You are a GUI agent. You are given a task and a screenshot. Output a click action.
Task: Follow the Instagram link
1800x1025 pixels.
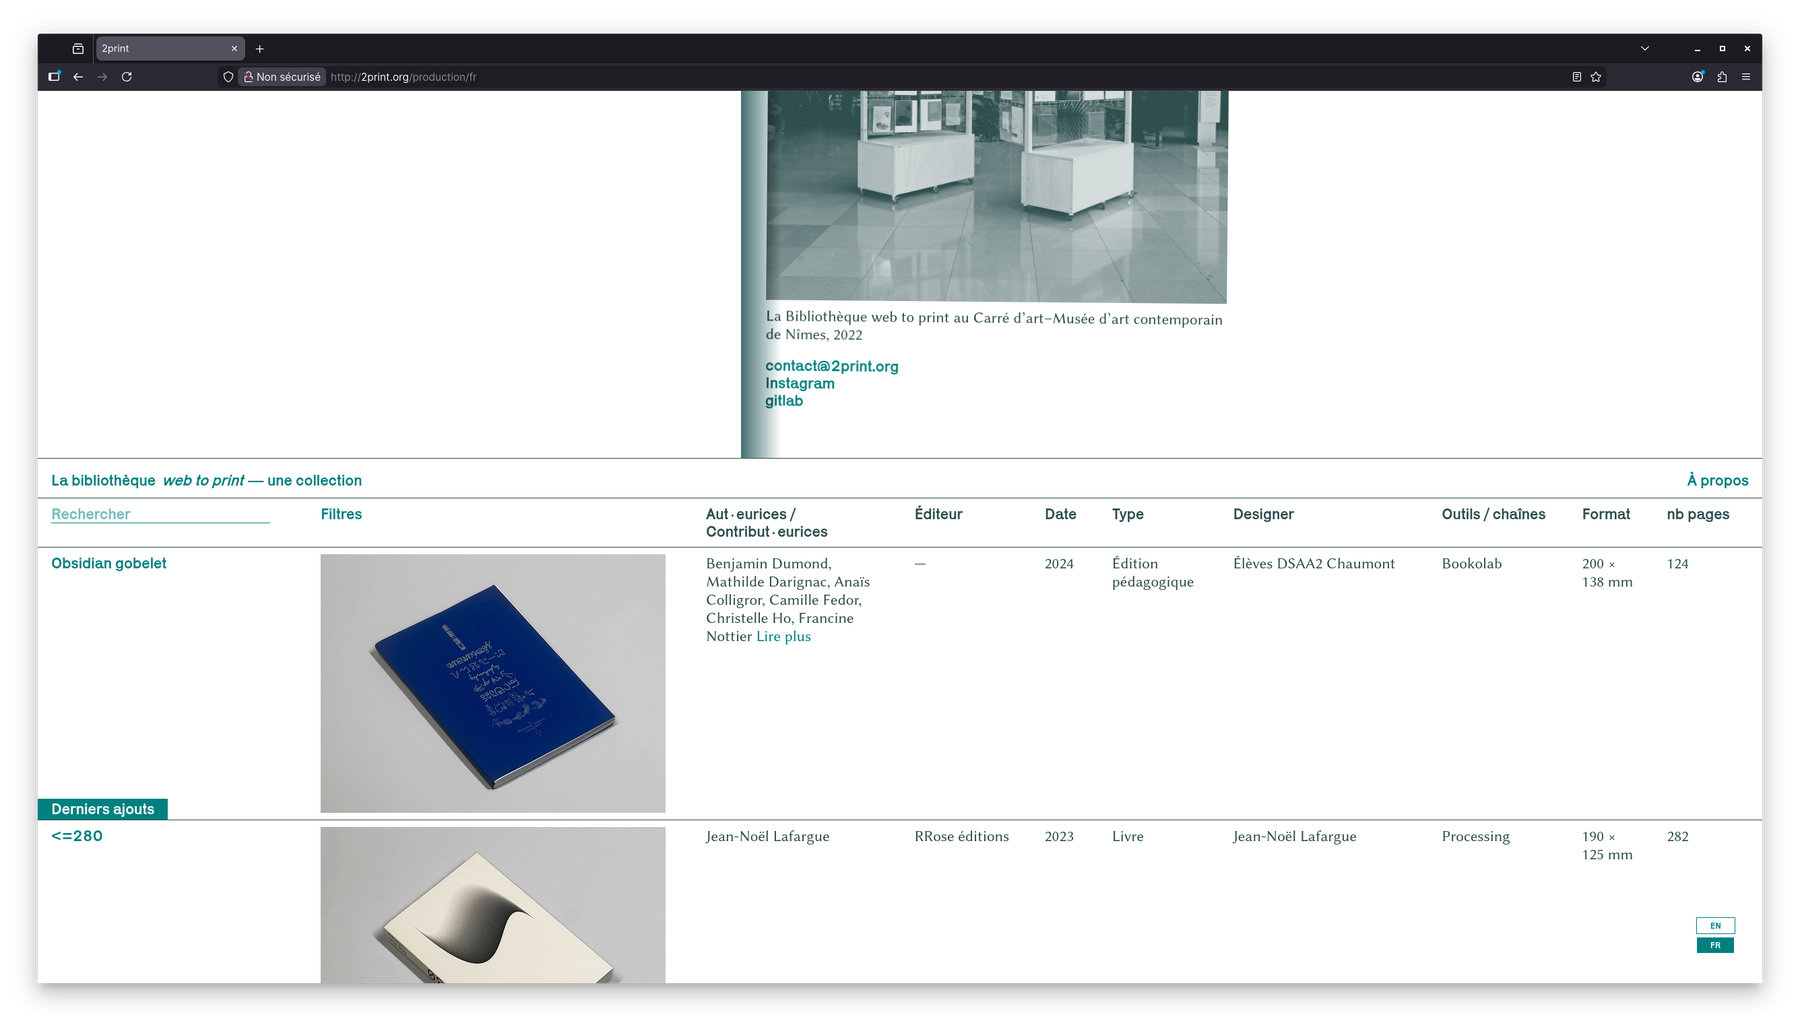799,384
